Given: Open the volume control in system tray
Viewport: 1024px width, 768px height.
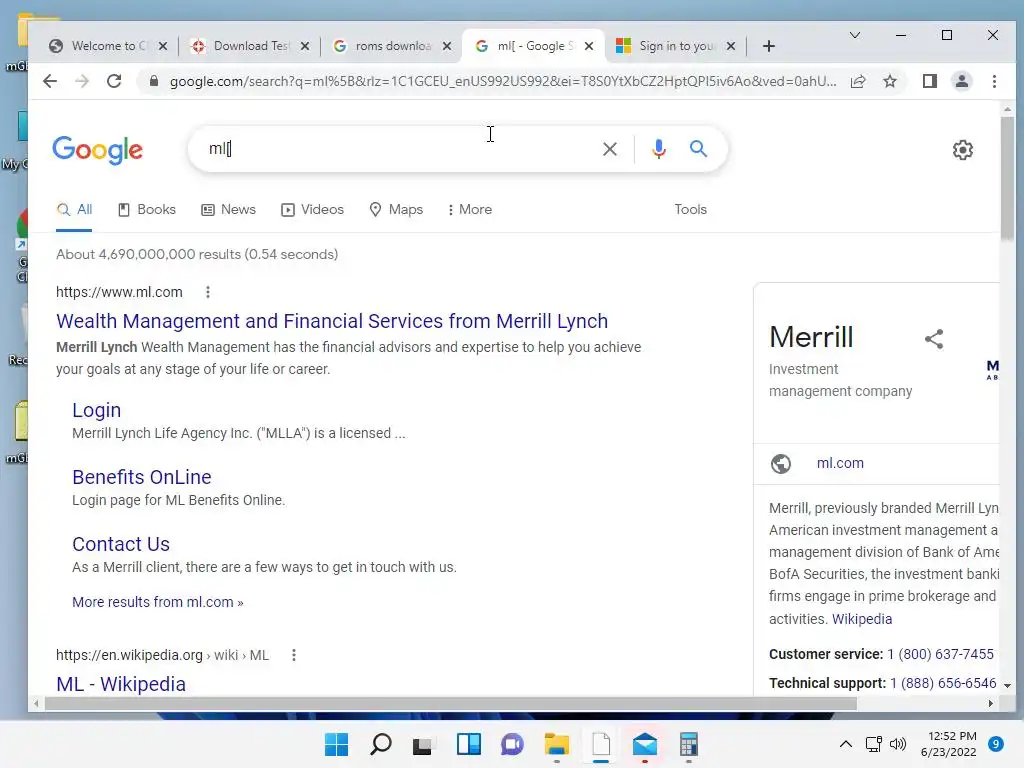Looking at the screenshot, I should (x=898, y=744).
